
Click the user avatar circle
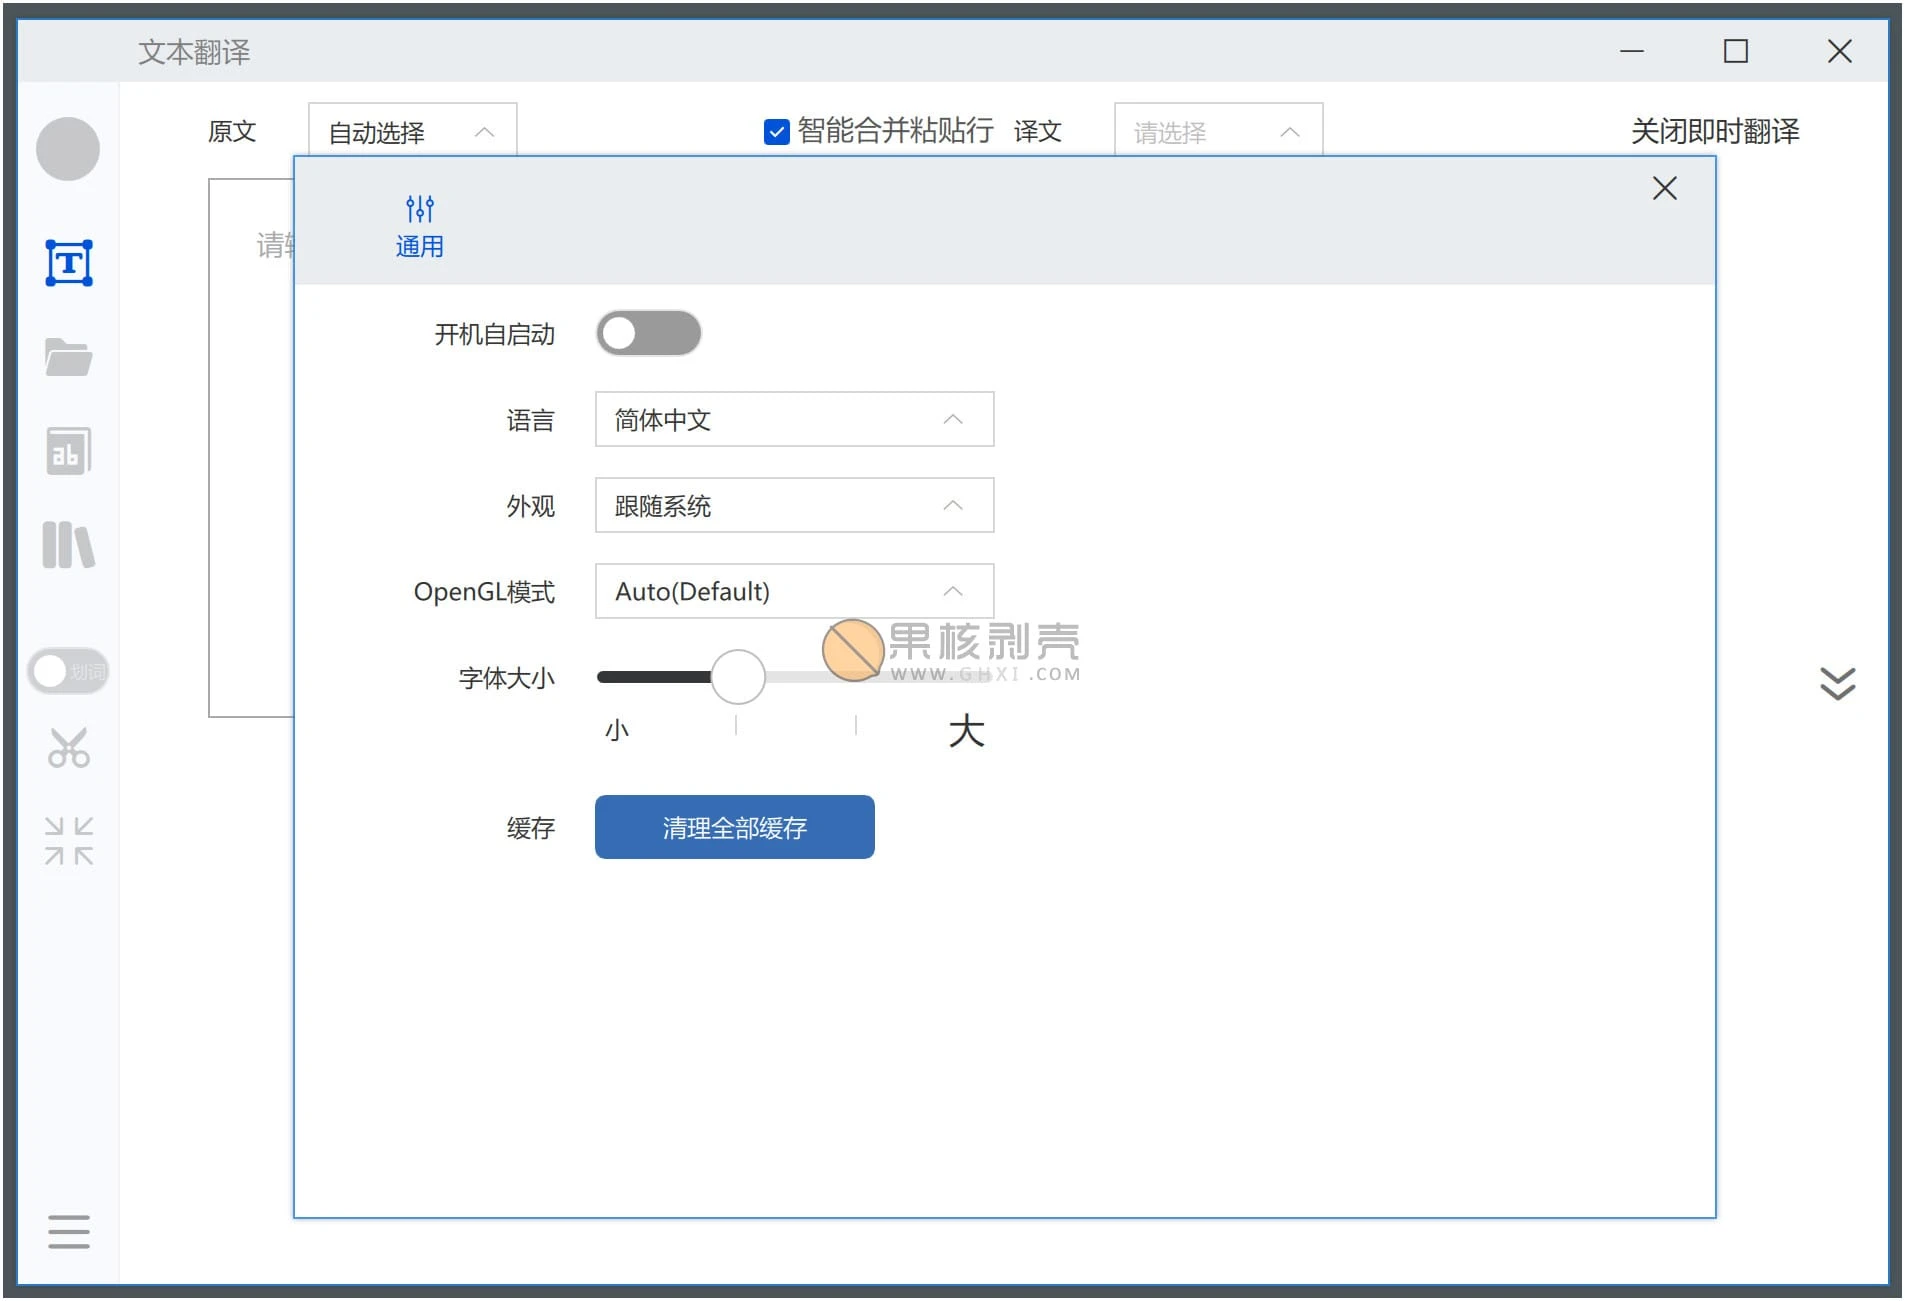(68, 148)
